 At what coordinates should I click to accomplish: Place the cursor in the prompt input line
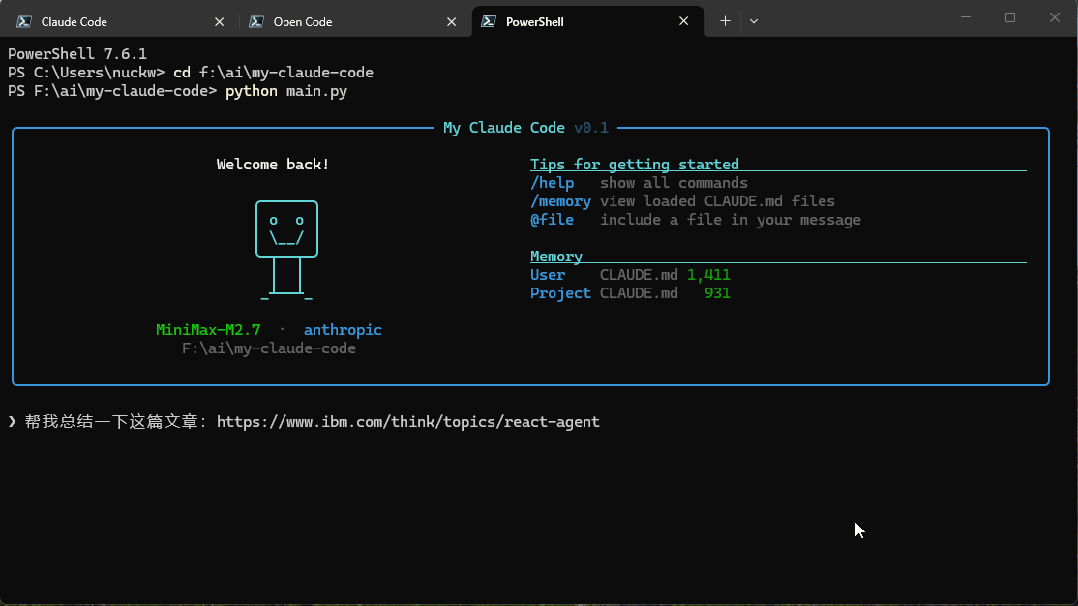[620, 422]
